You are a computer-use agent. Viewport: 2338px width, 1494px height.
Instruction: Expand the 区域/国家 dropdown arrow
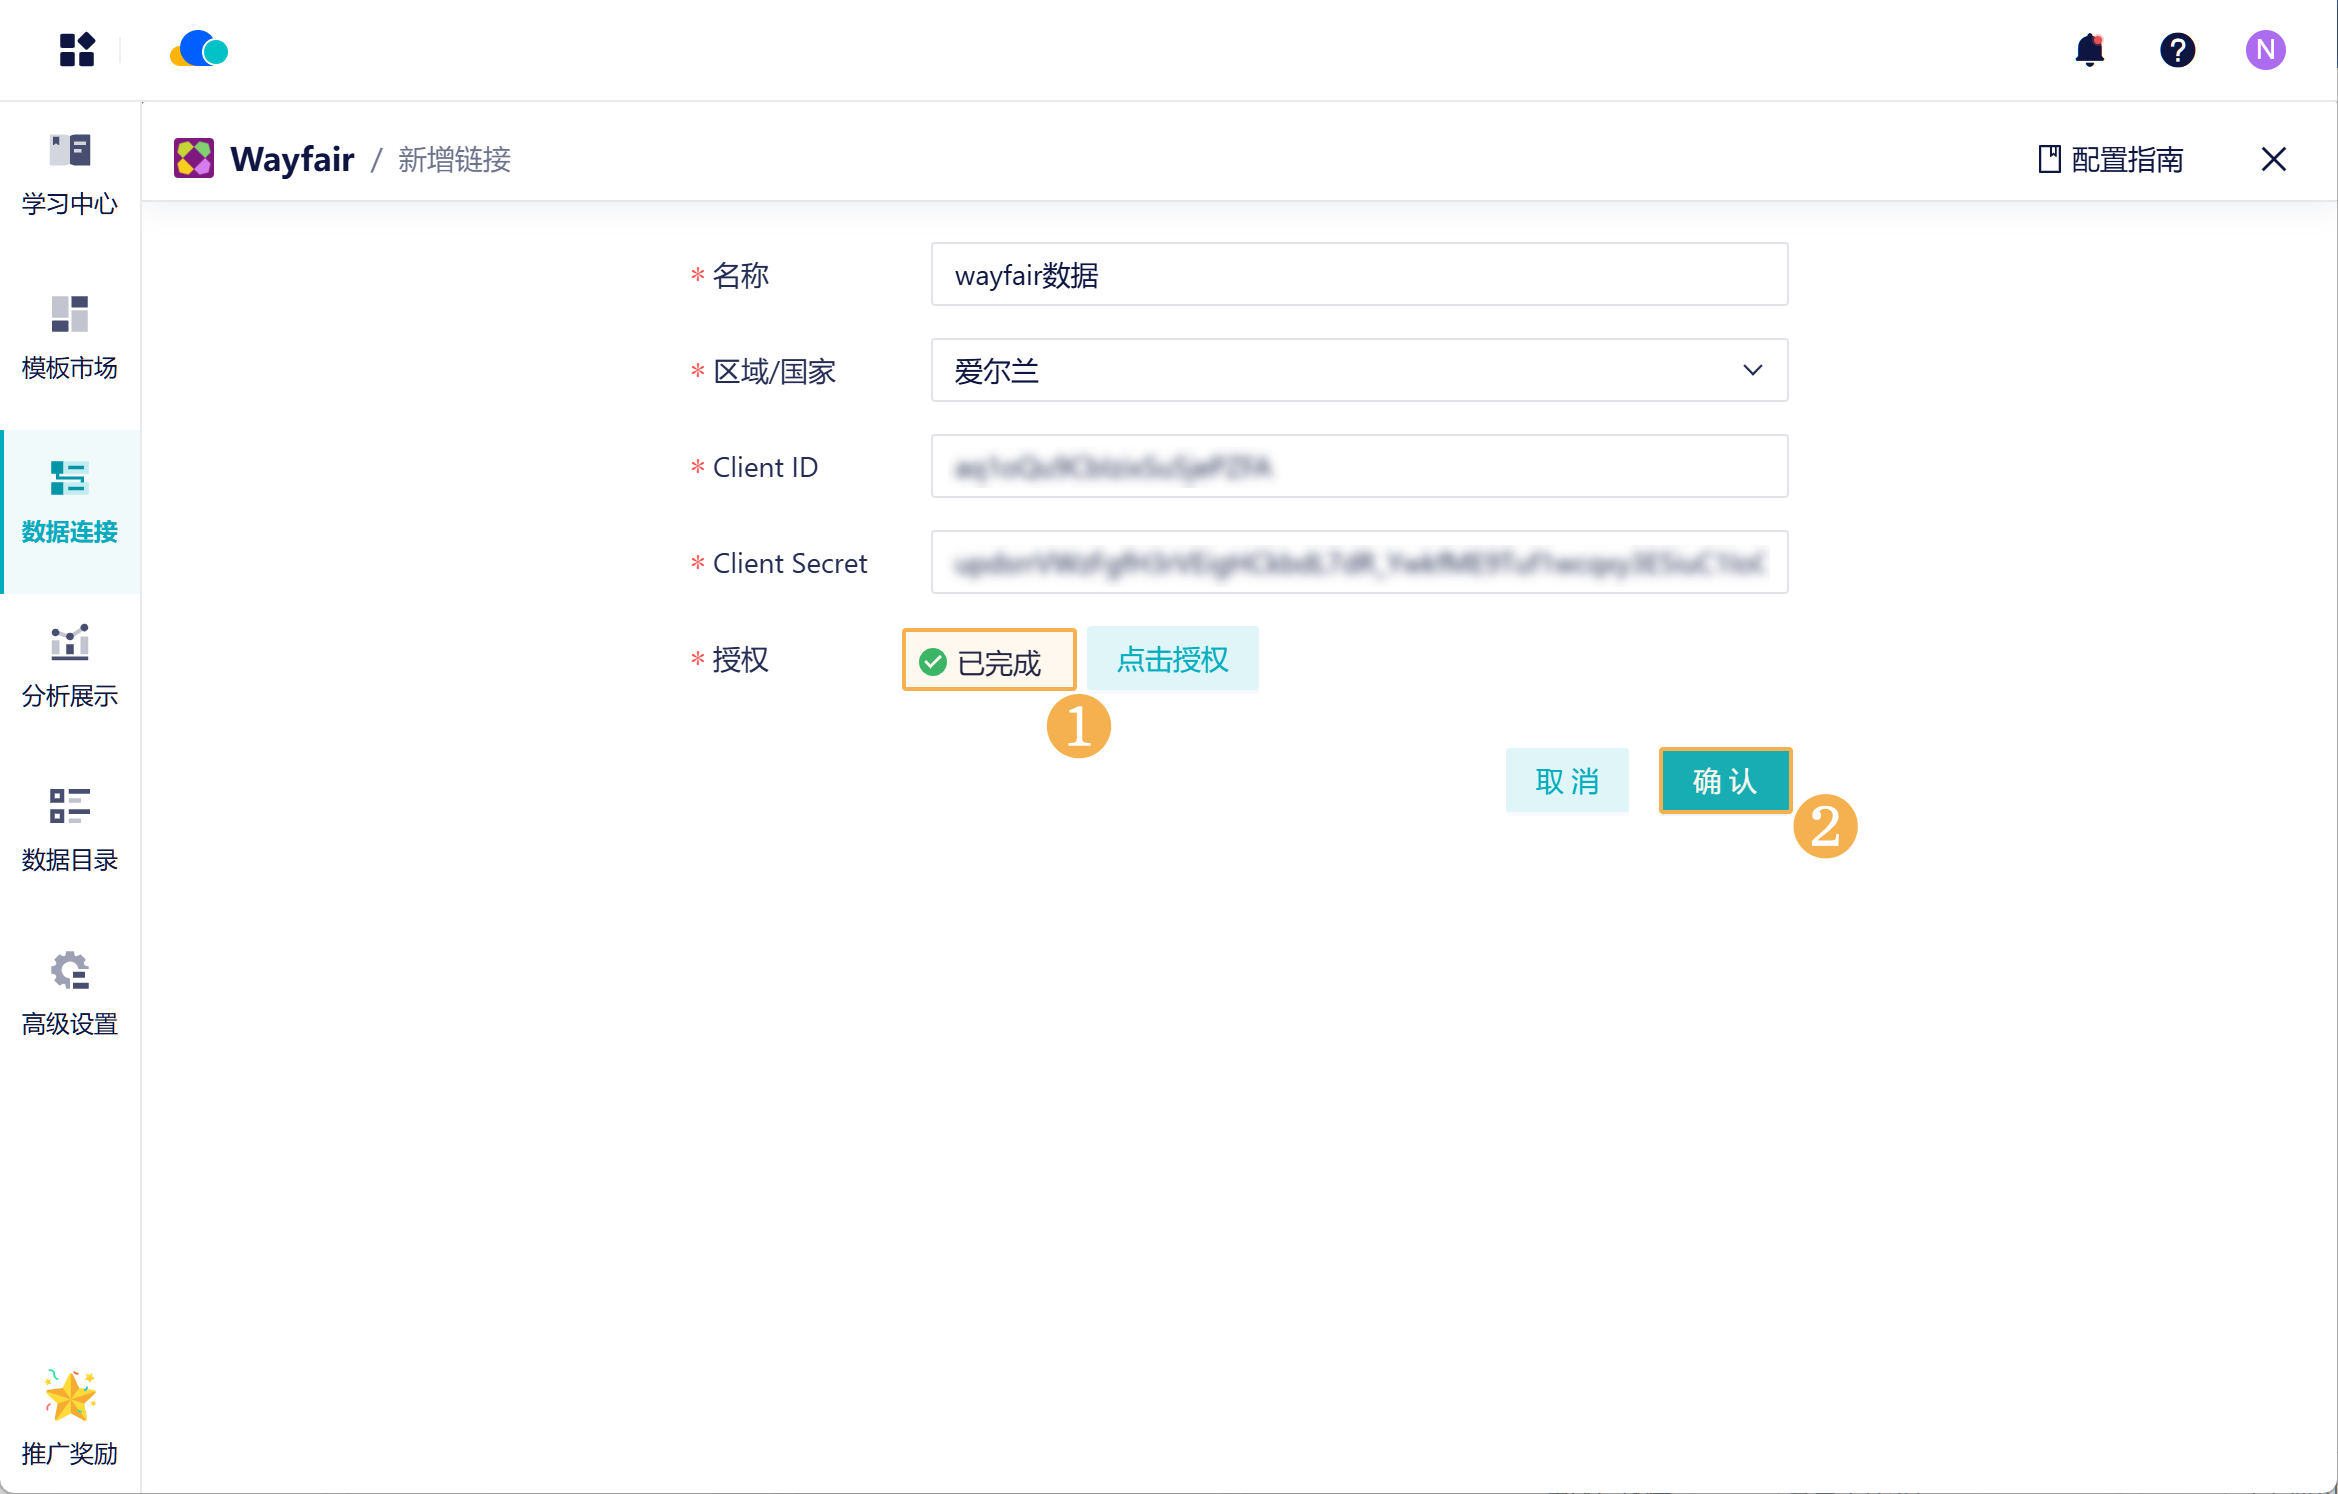coord(1752,370)
